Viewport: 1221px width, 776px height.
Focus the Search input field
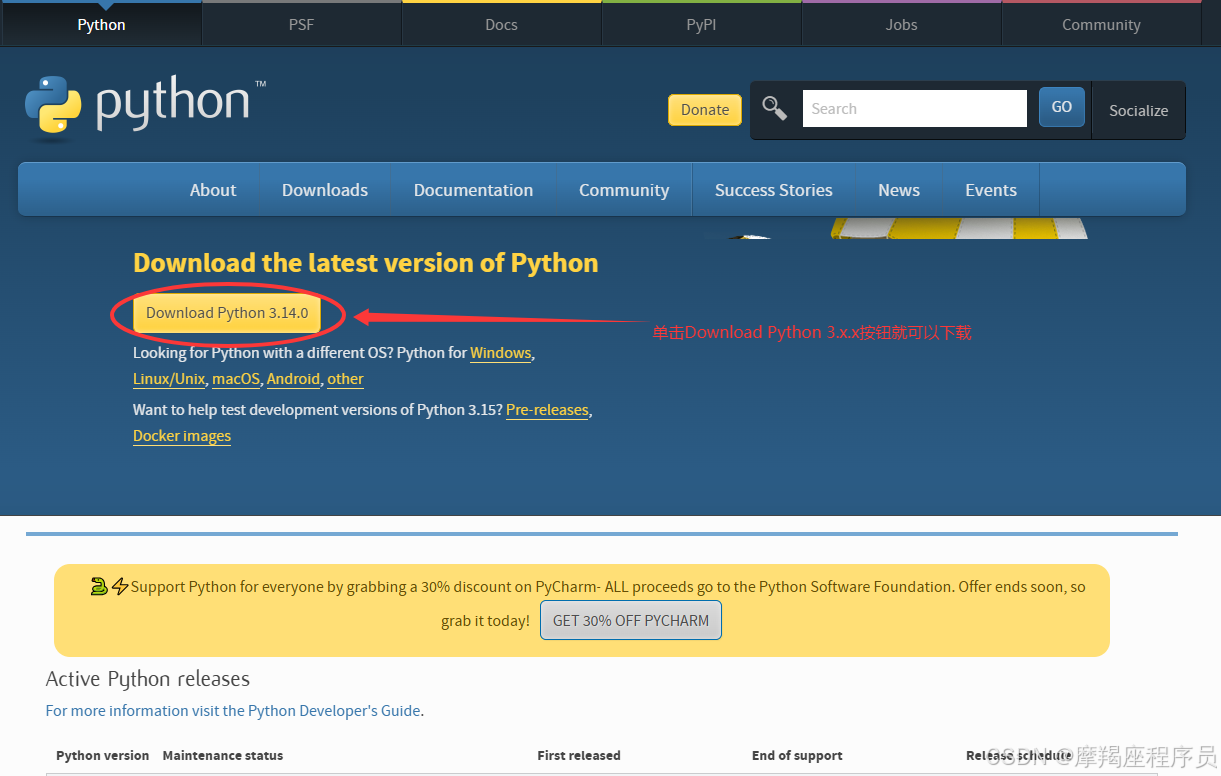pyautogui.click(x=914, y=108)
